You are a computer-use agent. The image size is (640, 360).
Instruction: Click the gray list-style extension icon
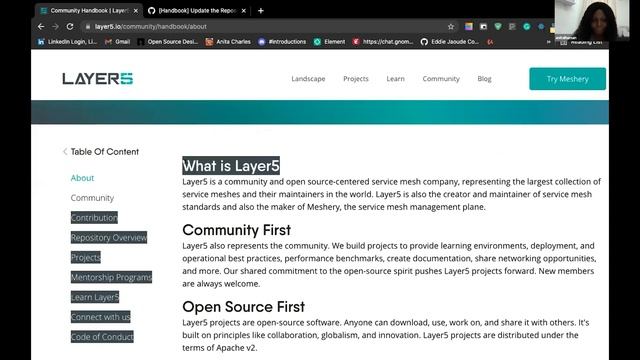coord(512,27)
